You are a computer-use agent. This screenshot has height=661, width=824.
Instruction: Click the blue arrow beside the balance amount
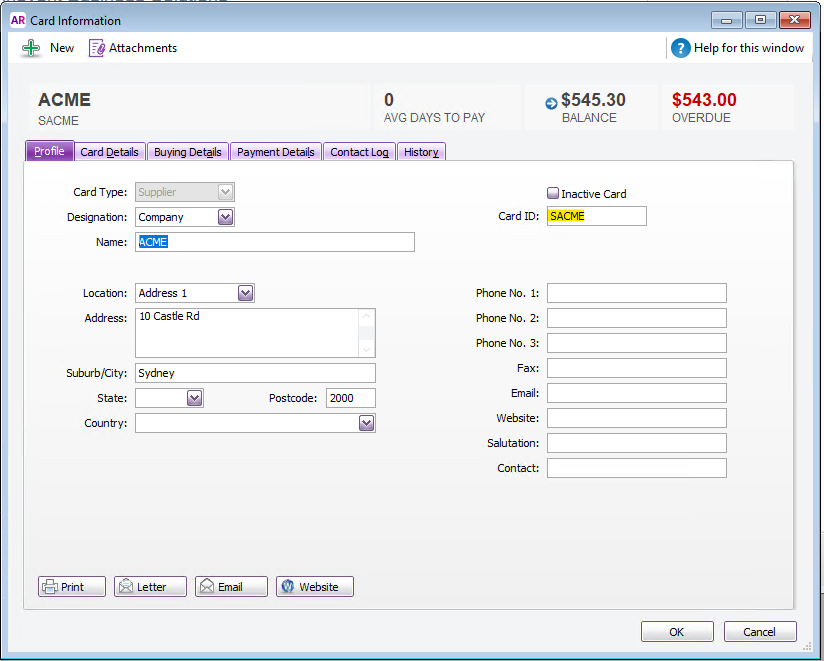click(551, 104)
